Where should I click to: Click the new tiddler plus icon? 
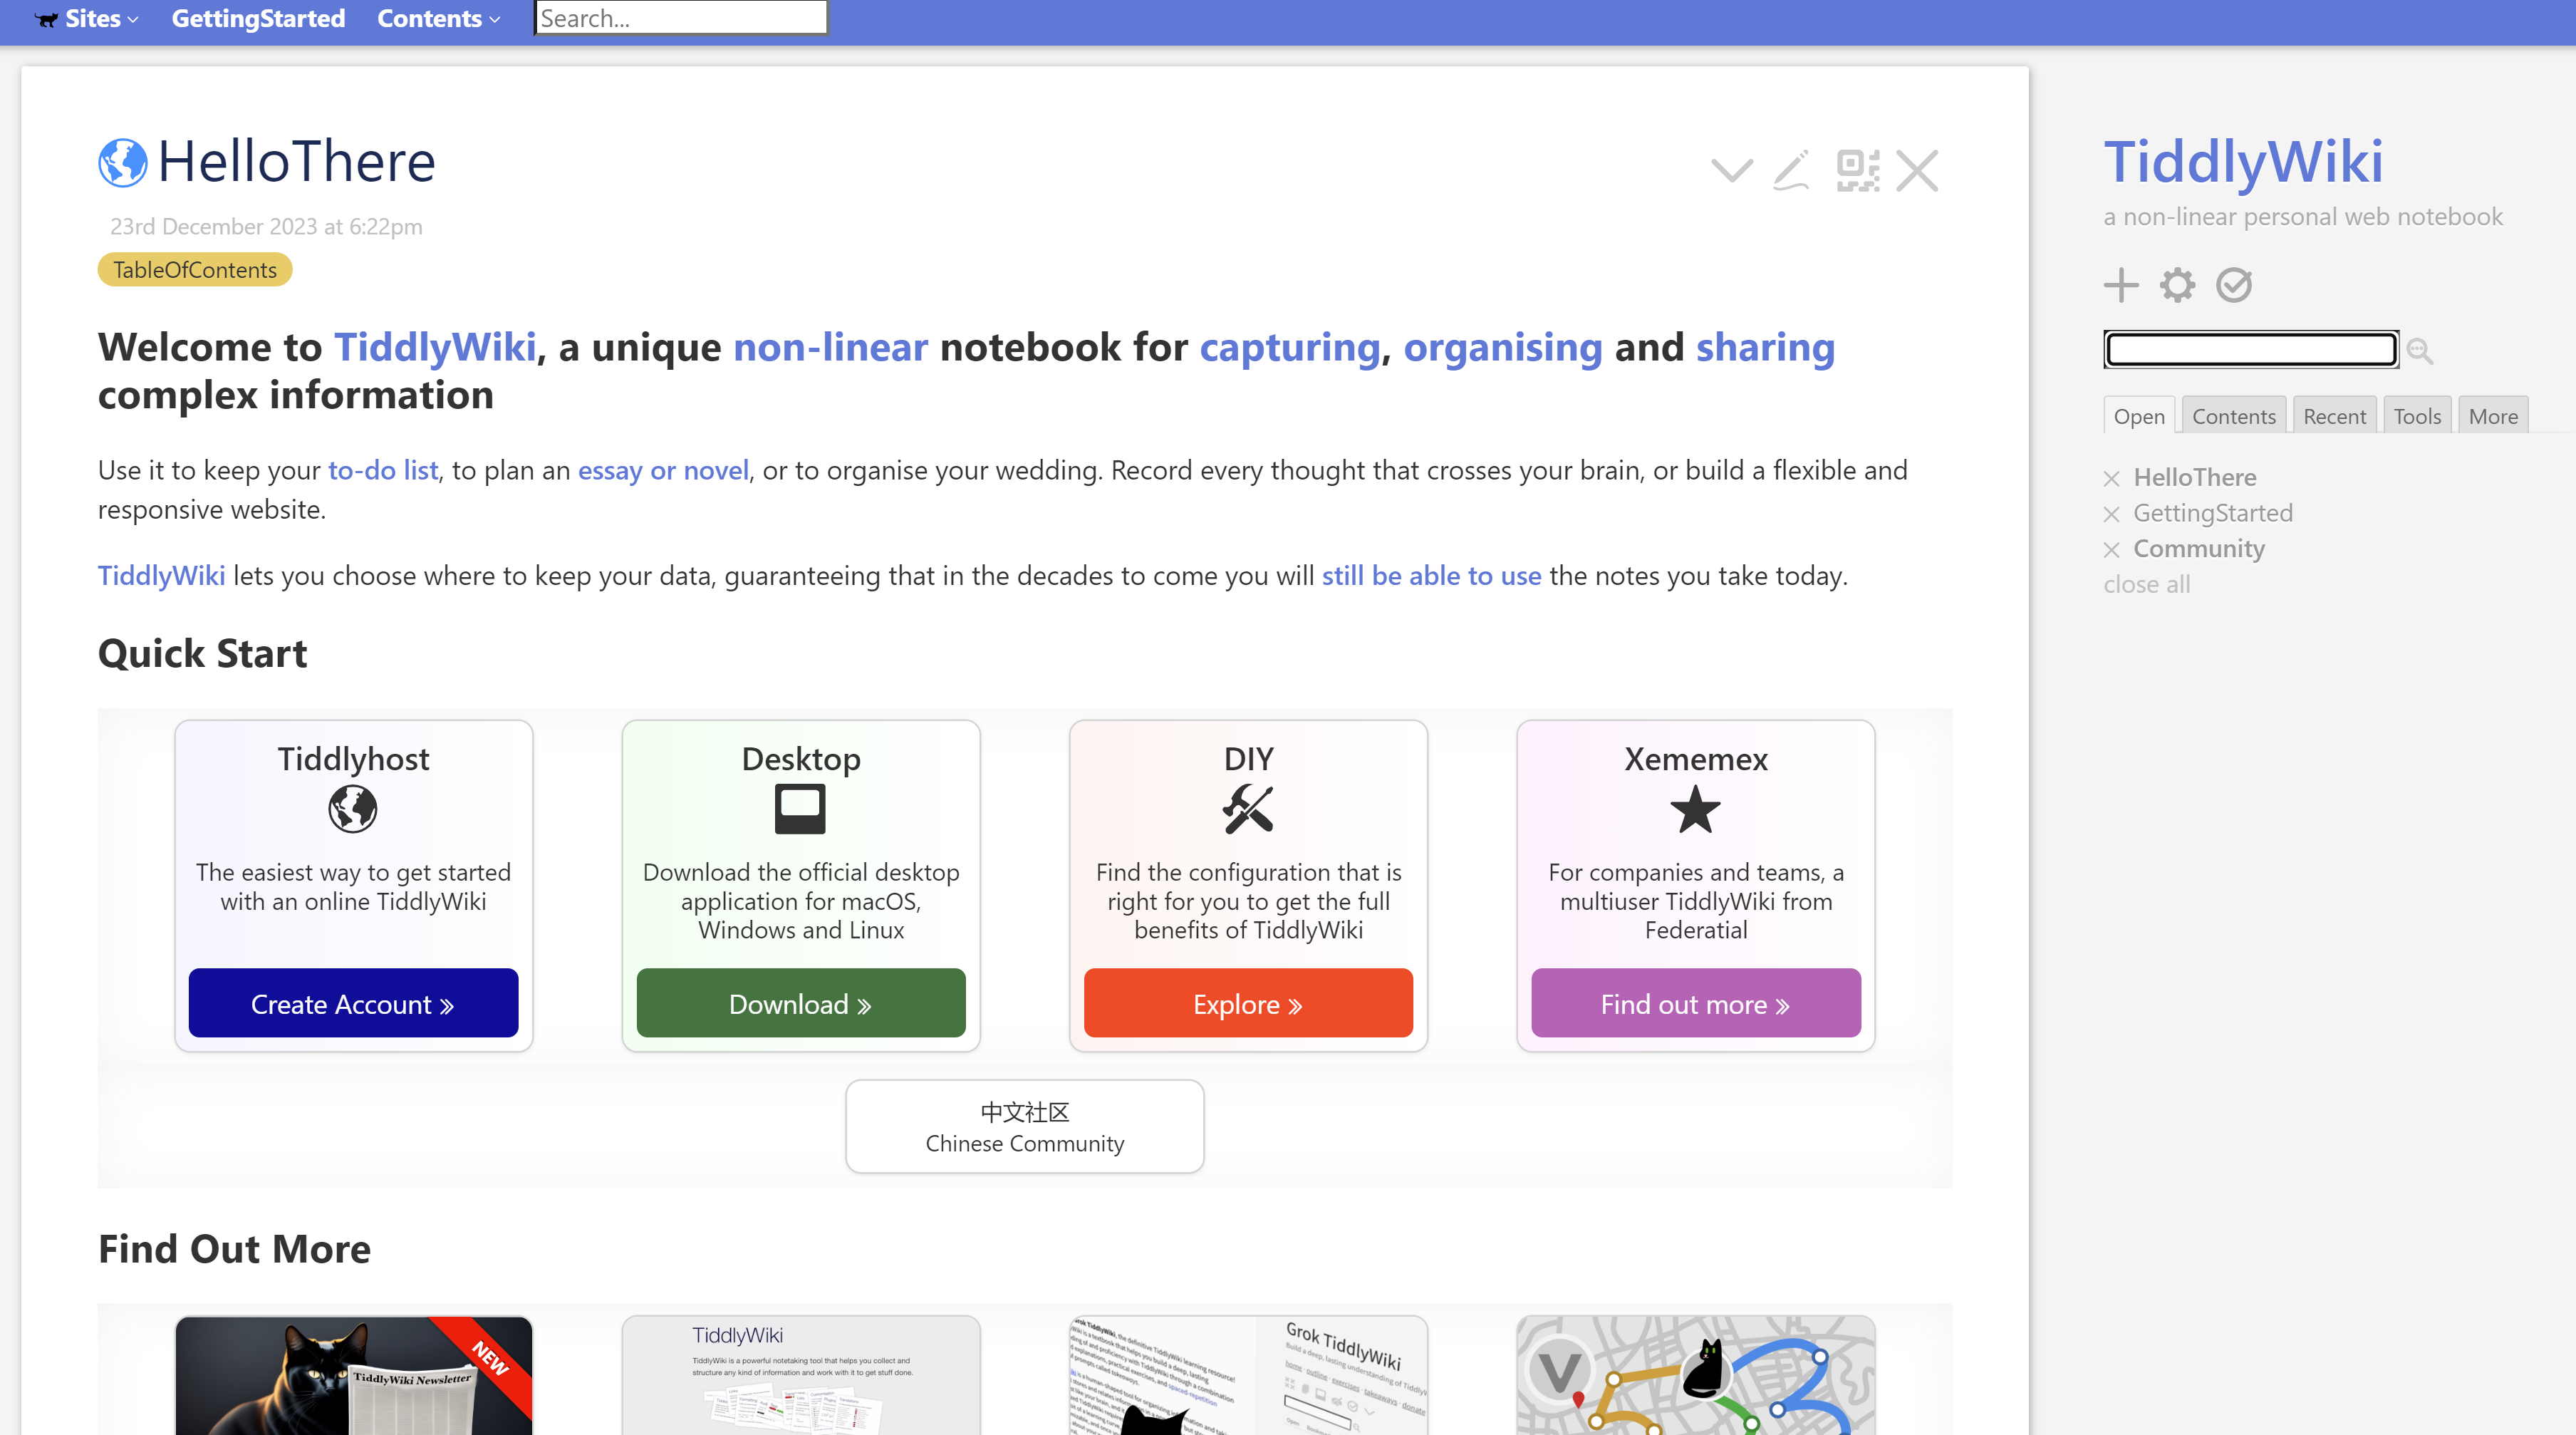click(2120, 284)
